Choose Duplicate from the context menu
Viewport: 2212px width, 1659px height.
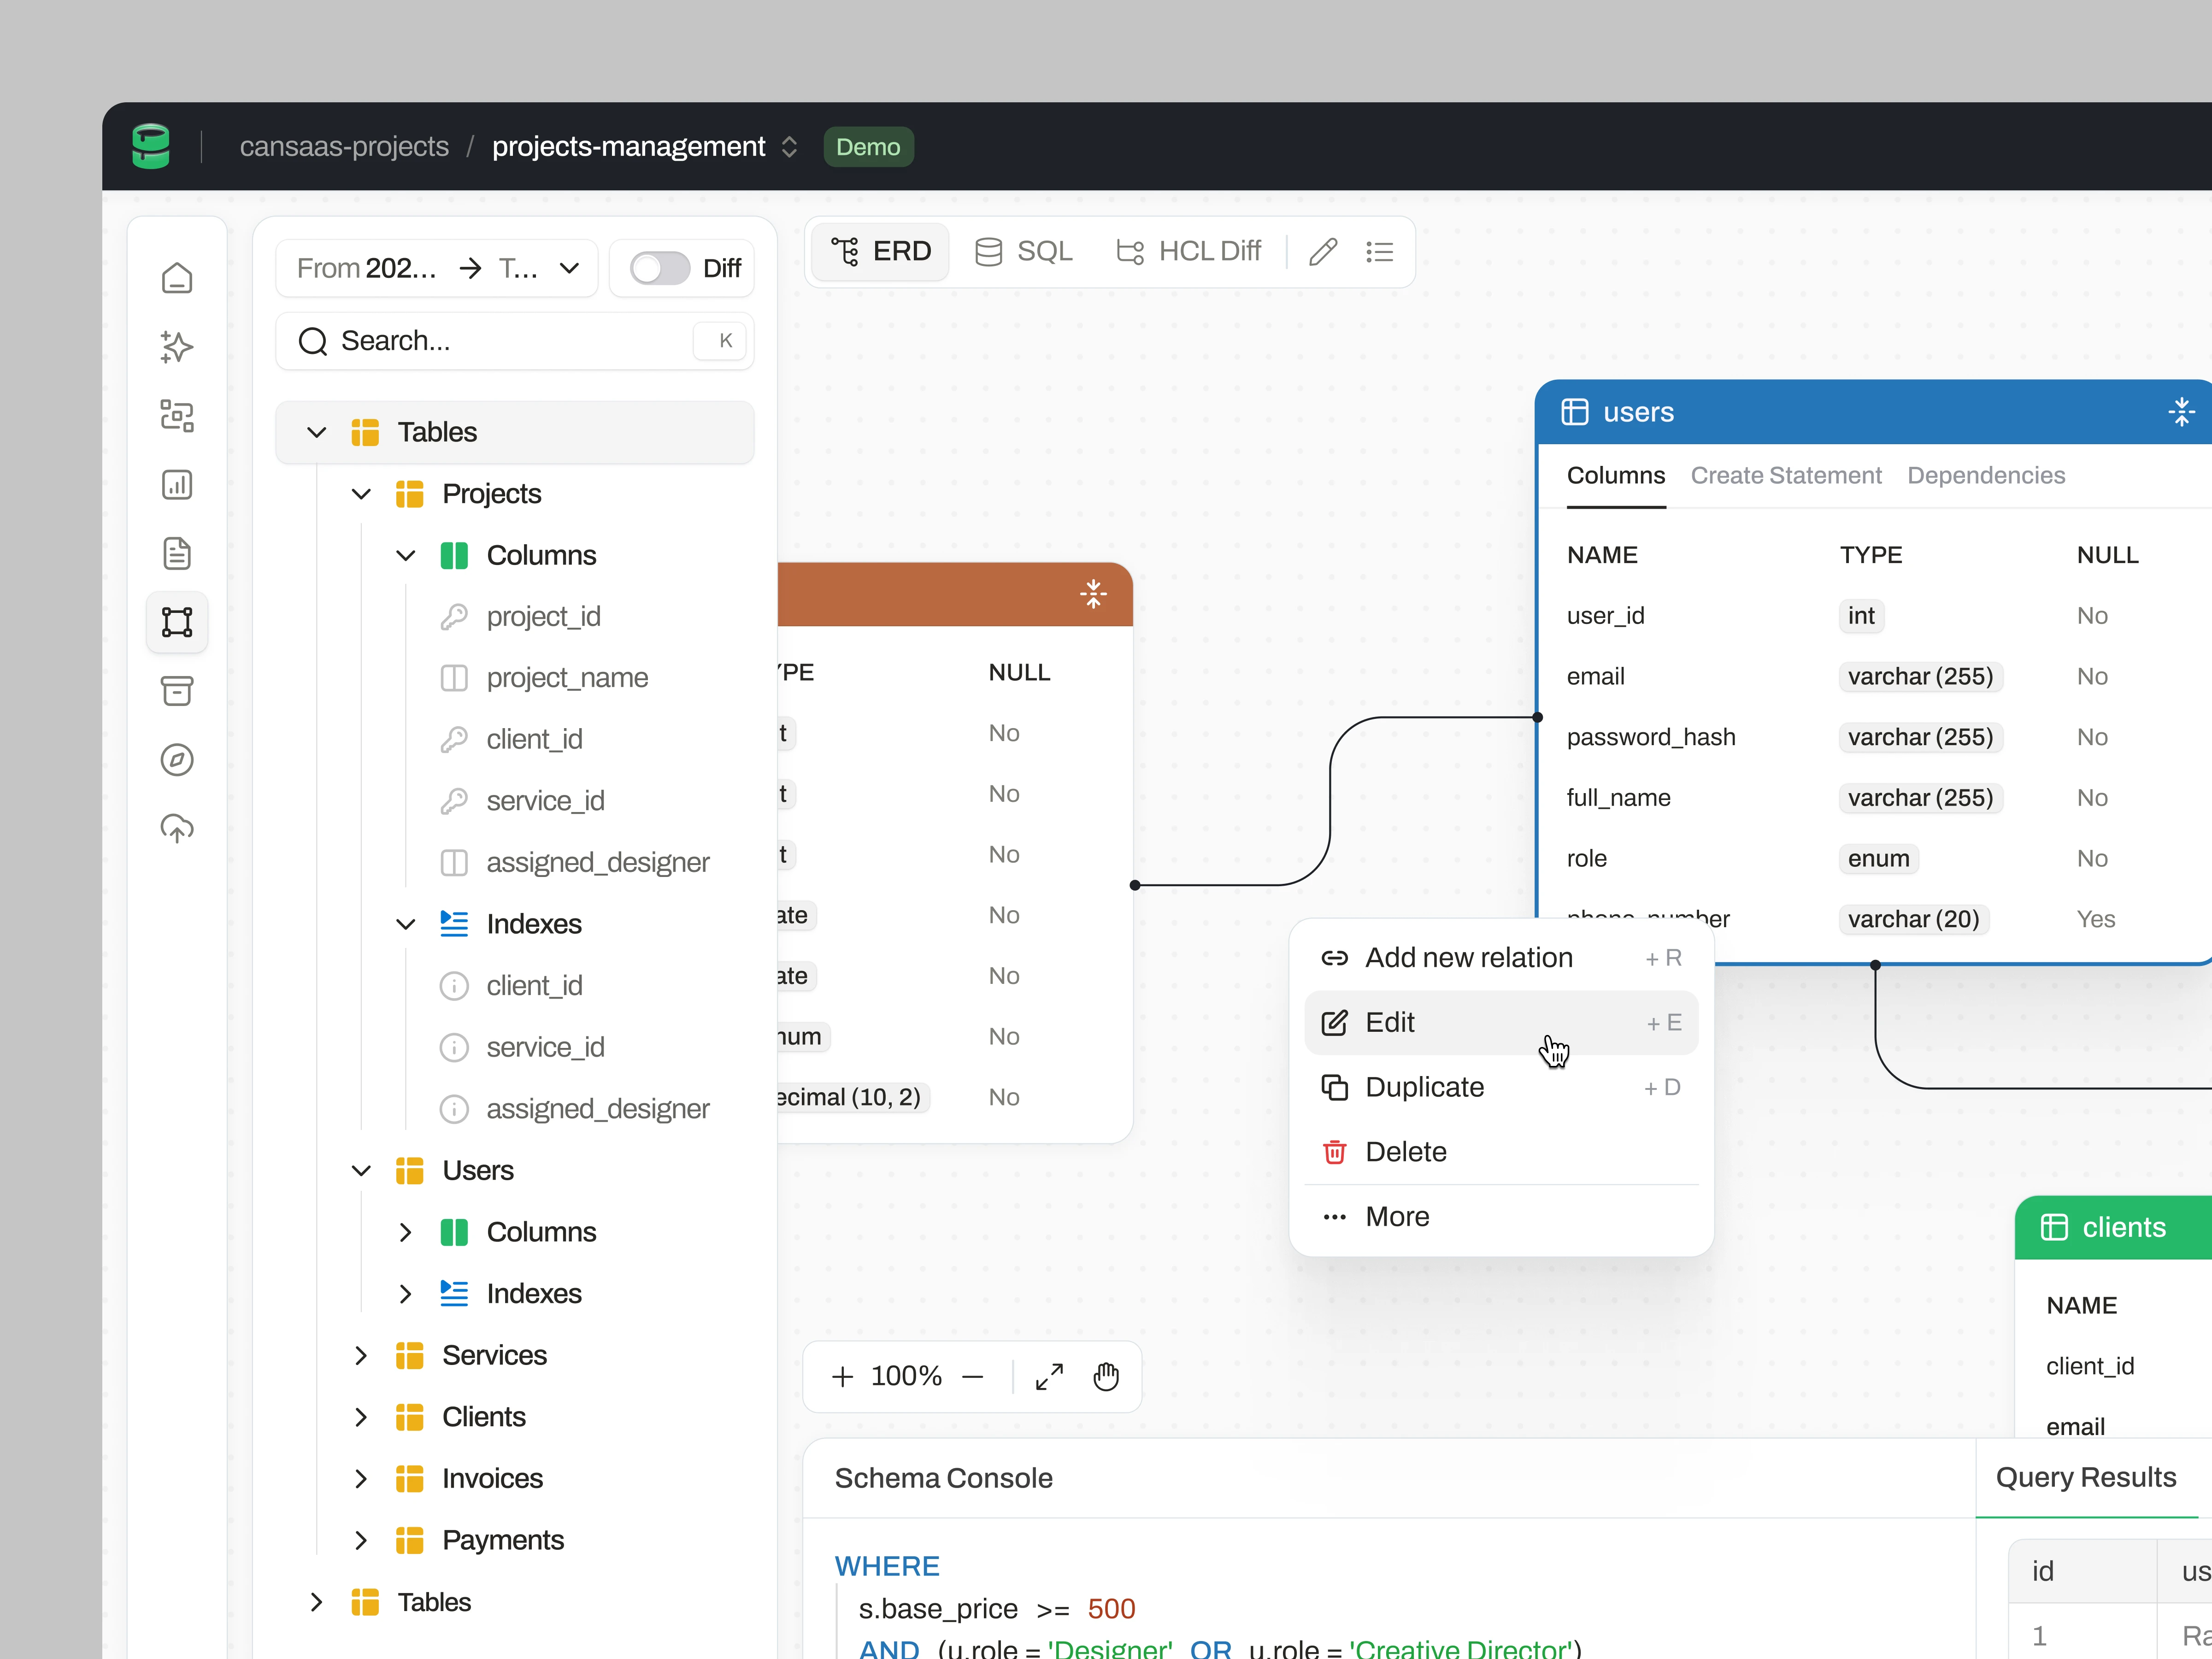pos(1424,1087)
